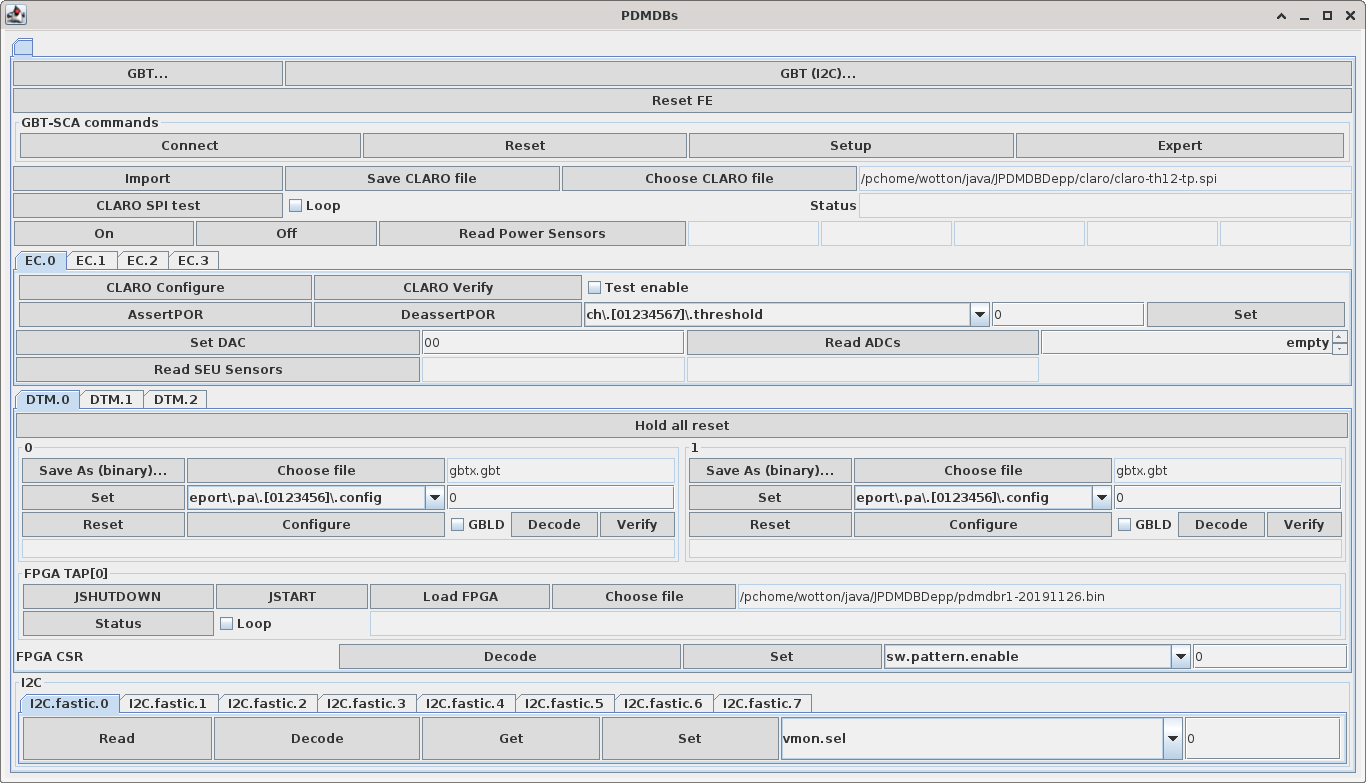Click the Set DAC value field showing 00
The image size is (1366, 783).
coord(552,343)
